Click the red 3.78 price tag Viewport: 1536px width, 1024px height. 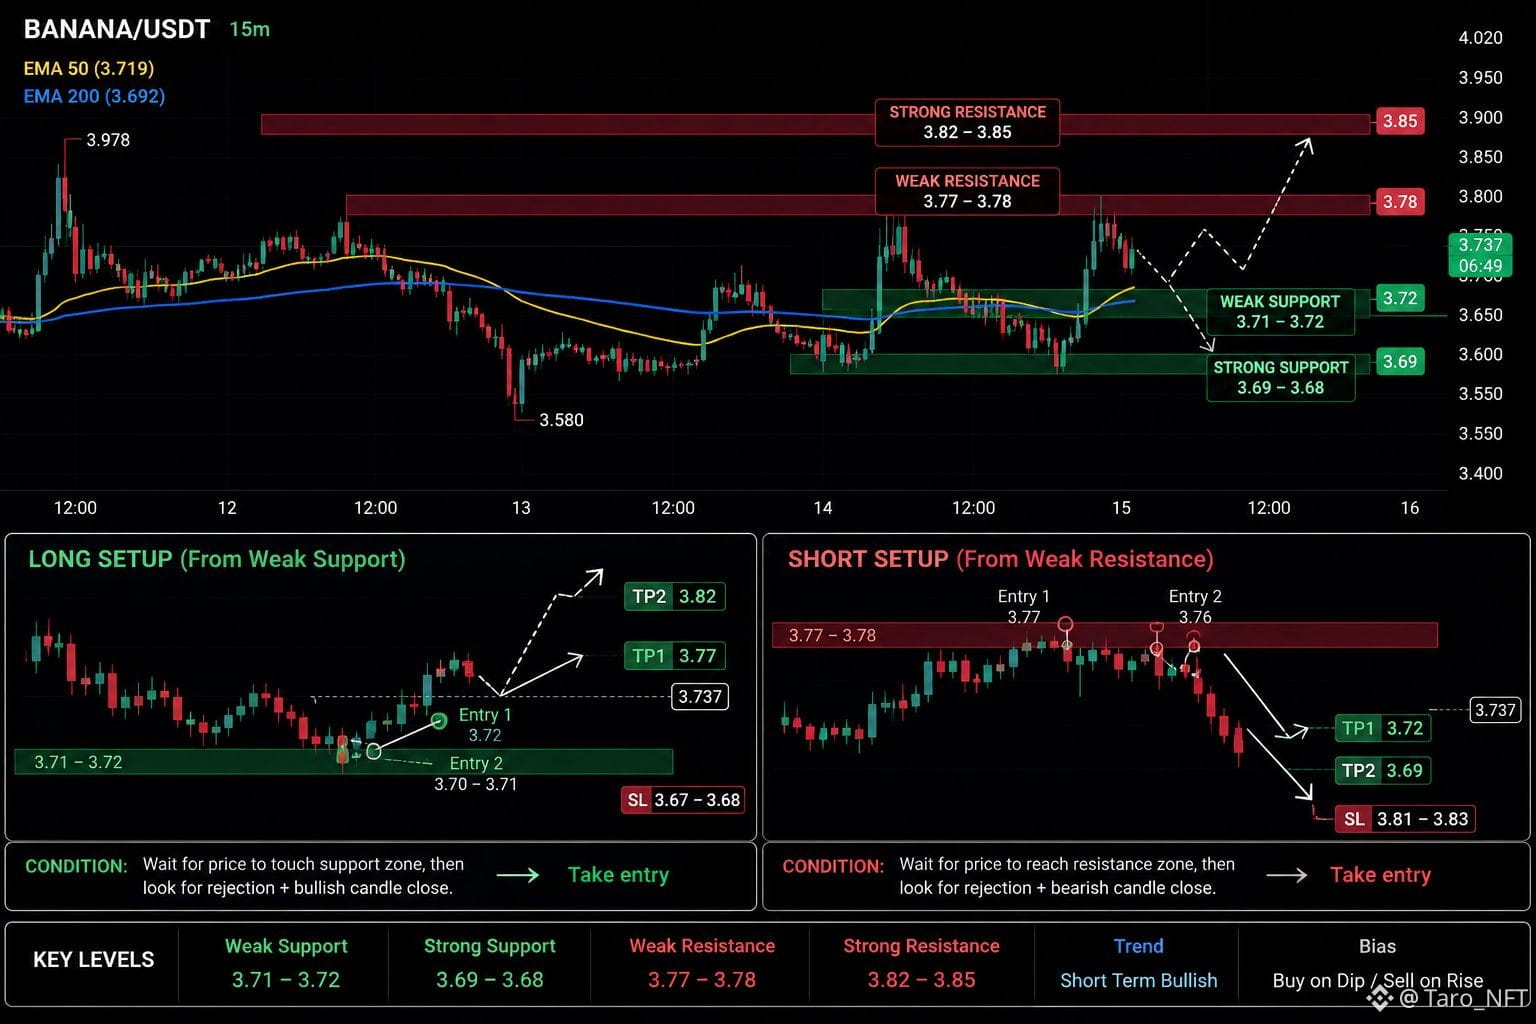(x=1400, y=202)
